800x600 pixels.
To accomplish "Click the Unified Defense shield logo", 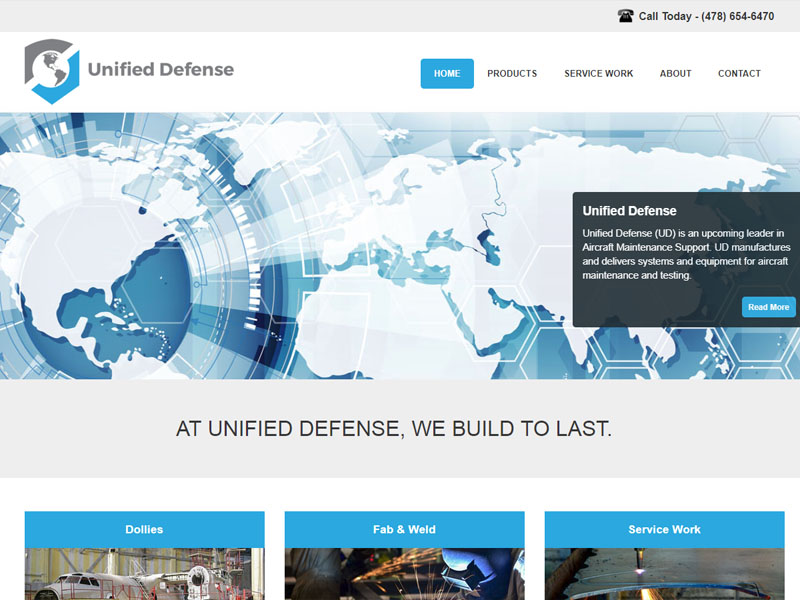I will (52, 71).
